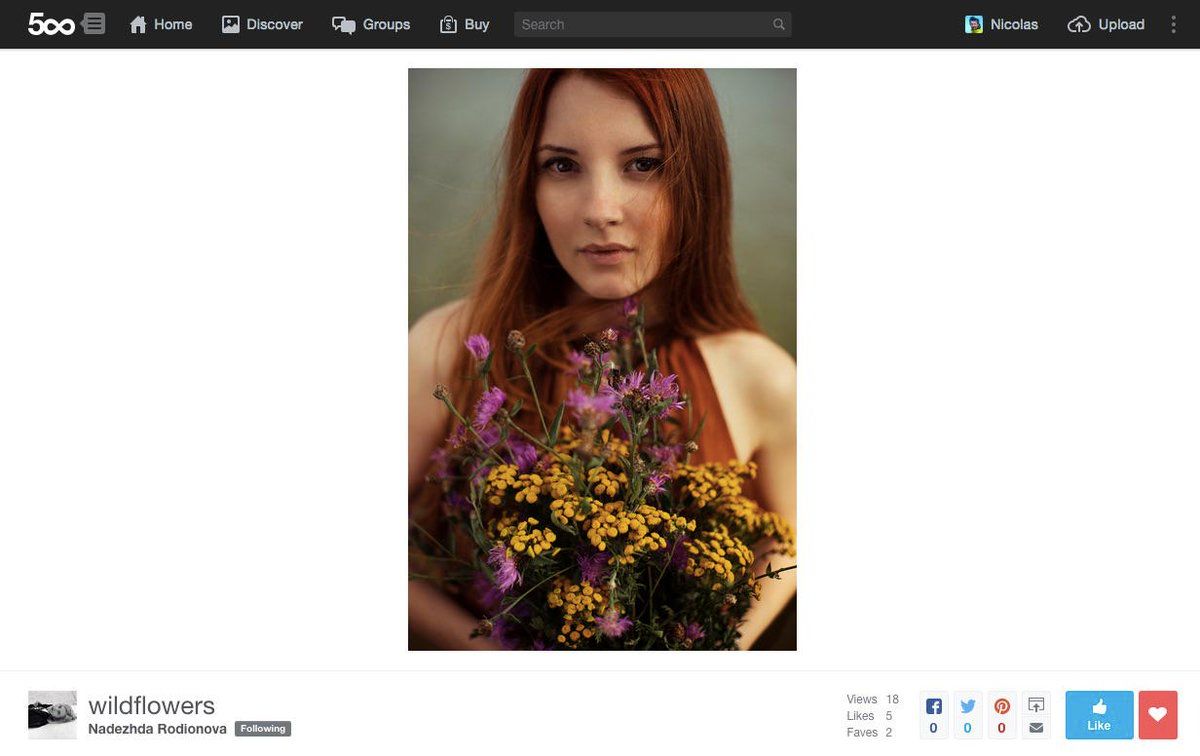
Task: Toggle the Following button
Action: (263, 729)
